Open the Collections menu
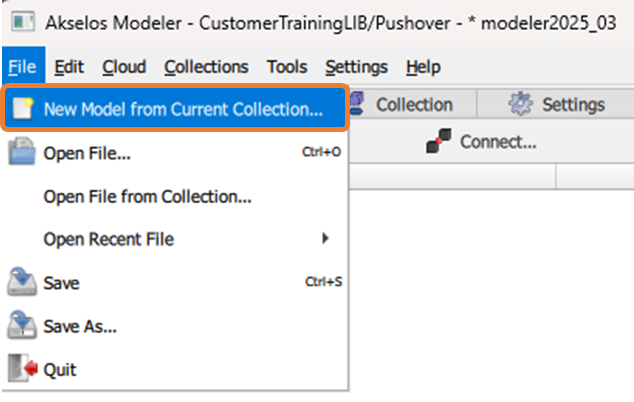 [206, 67]
